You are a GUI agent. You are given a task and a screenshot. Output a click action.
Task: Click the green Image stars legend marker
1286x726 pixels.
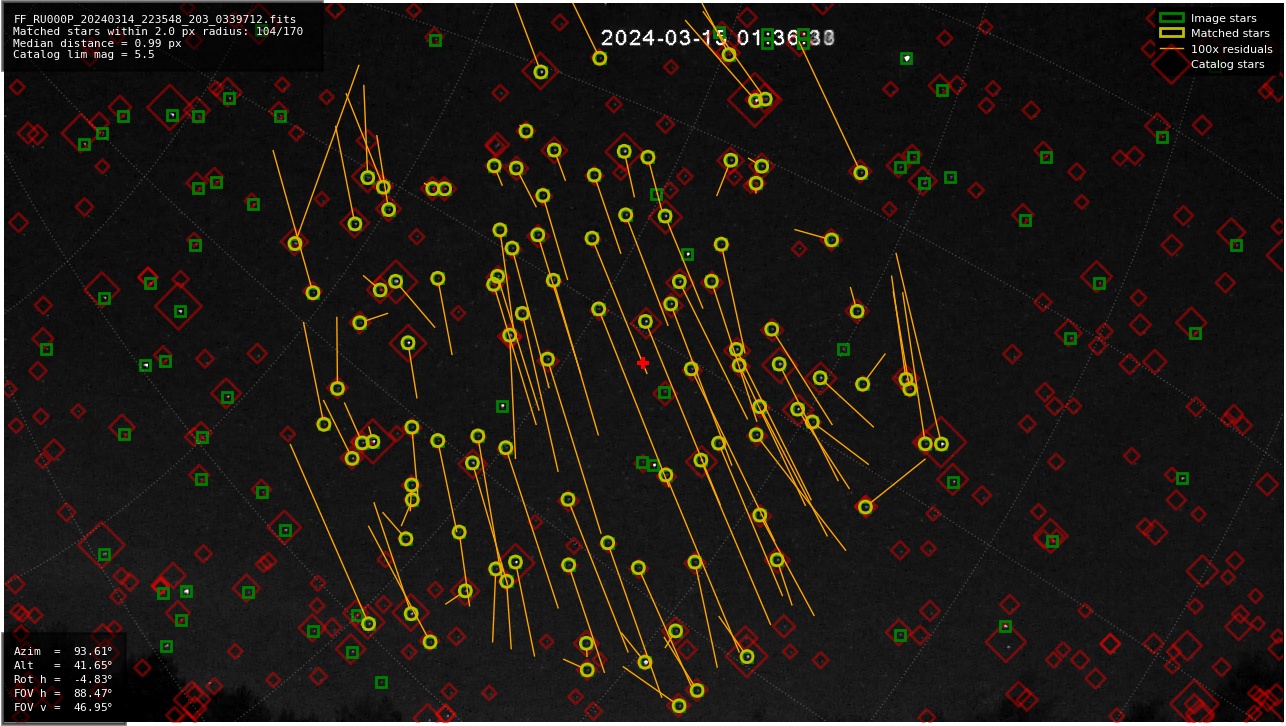point(1171,18)
